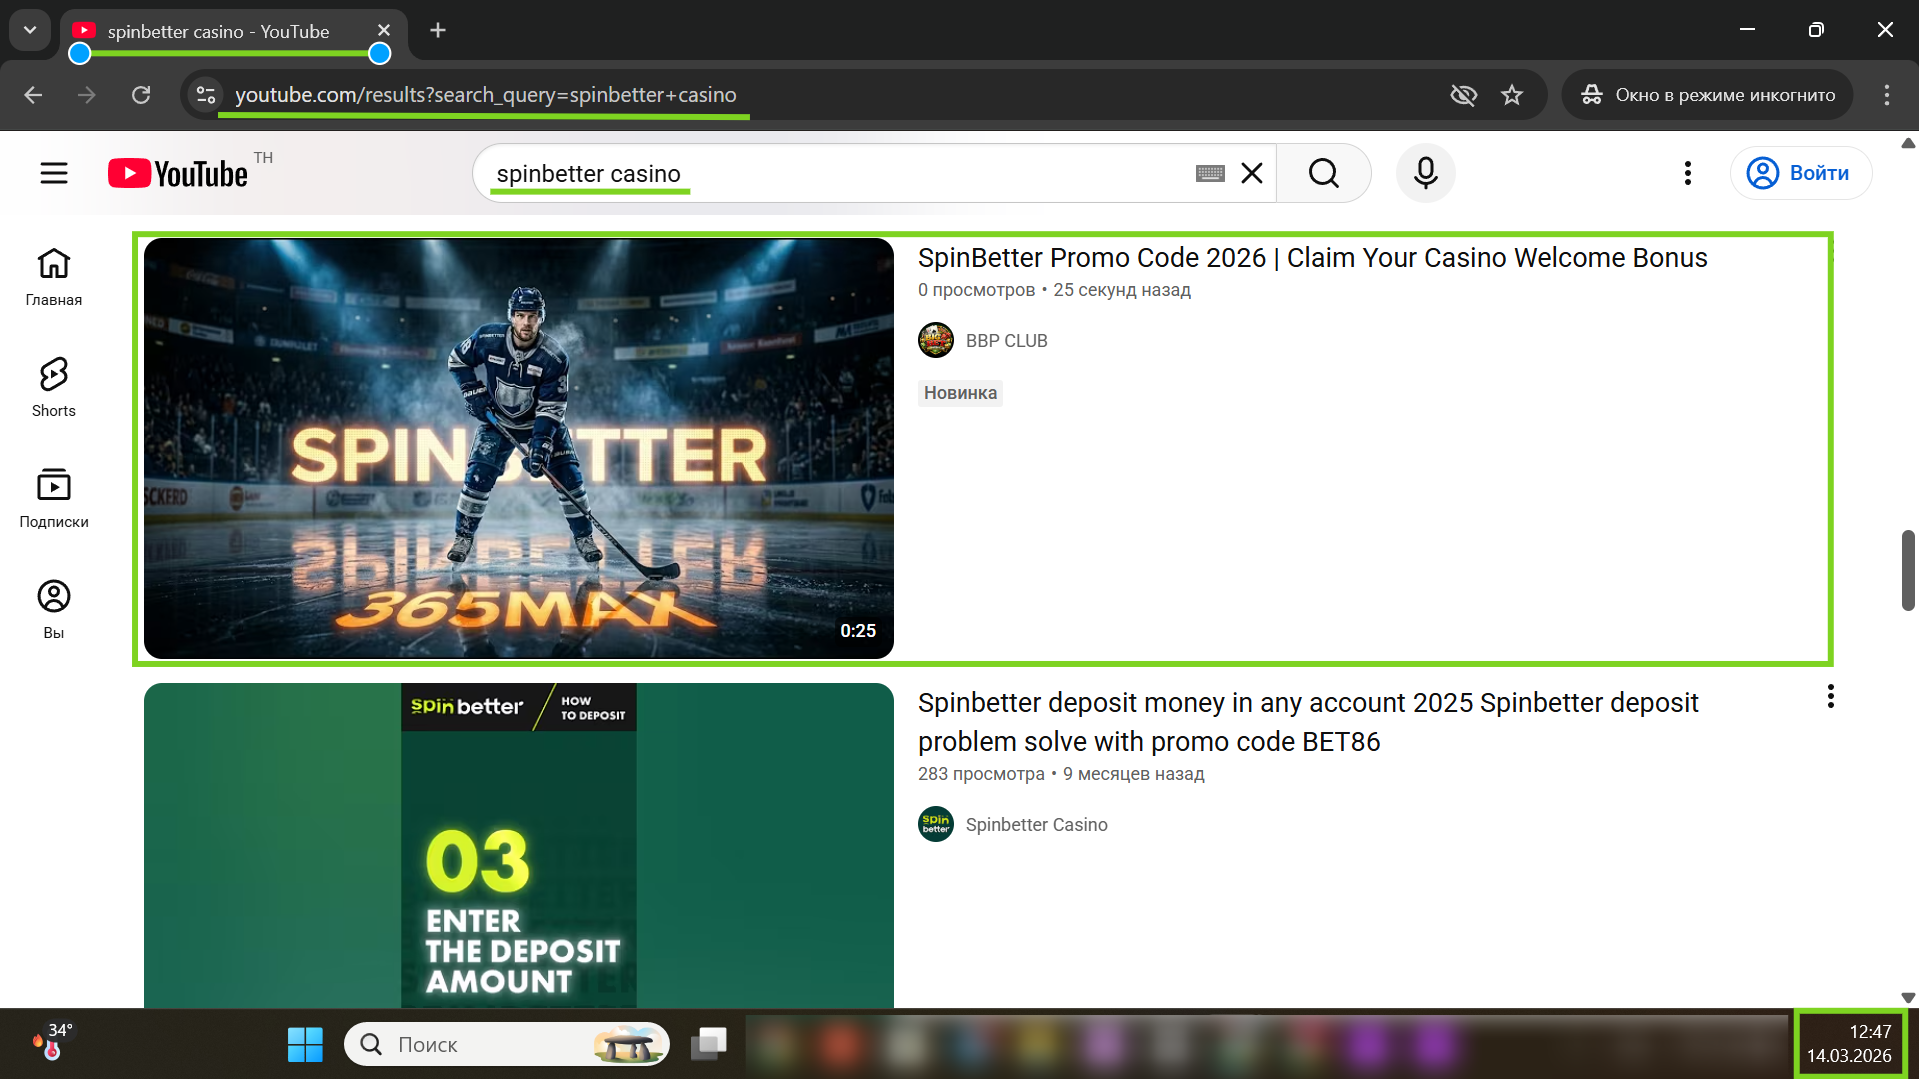This screenshot has height=1079, width=1919.
Task: Toggle third-party cookie blocking eye icon
Action: [1463, 95]
